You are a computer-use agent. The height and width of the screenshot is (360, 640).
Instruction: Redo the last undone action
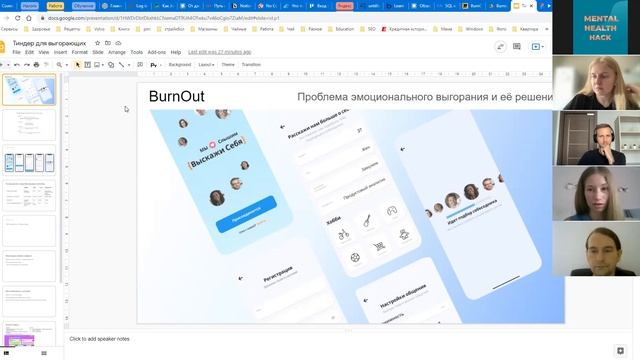[x=27, y=65]
